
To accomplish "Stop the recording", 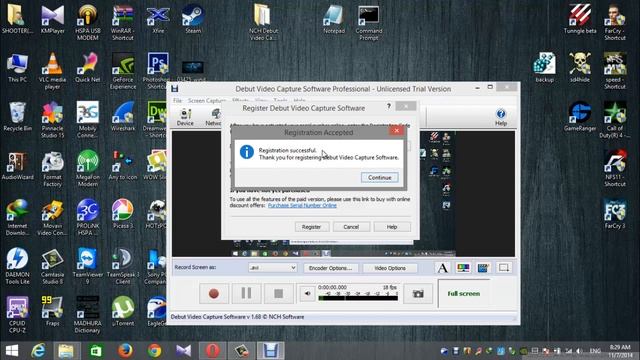I will point(278,293).
